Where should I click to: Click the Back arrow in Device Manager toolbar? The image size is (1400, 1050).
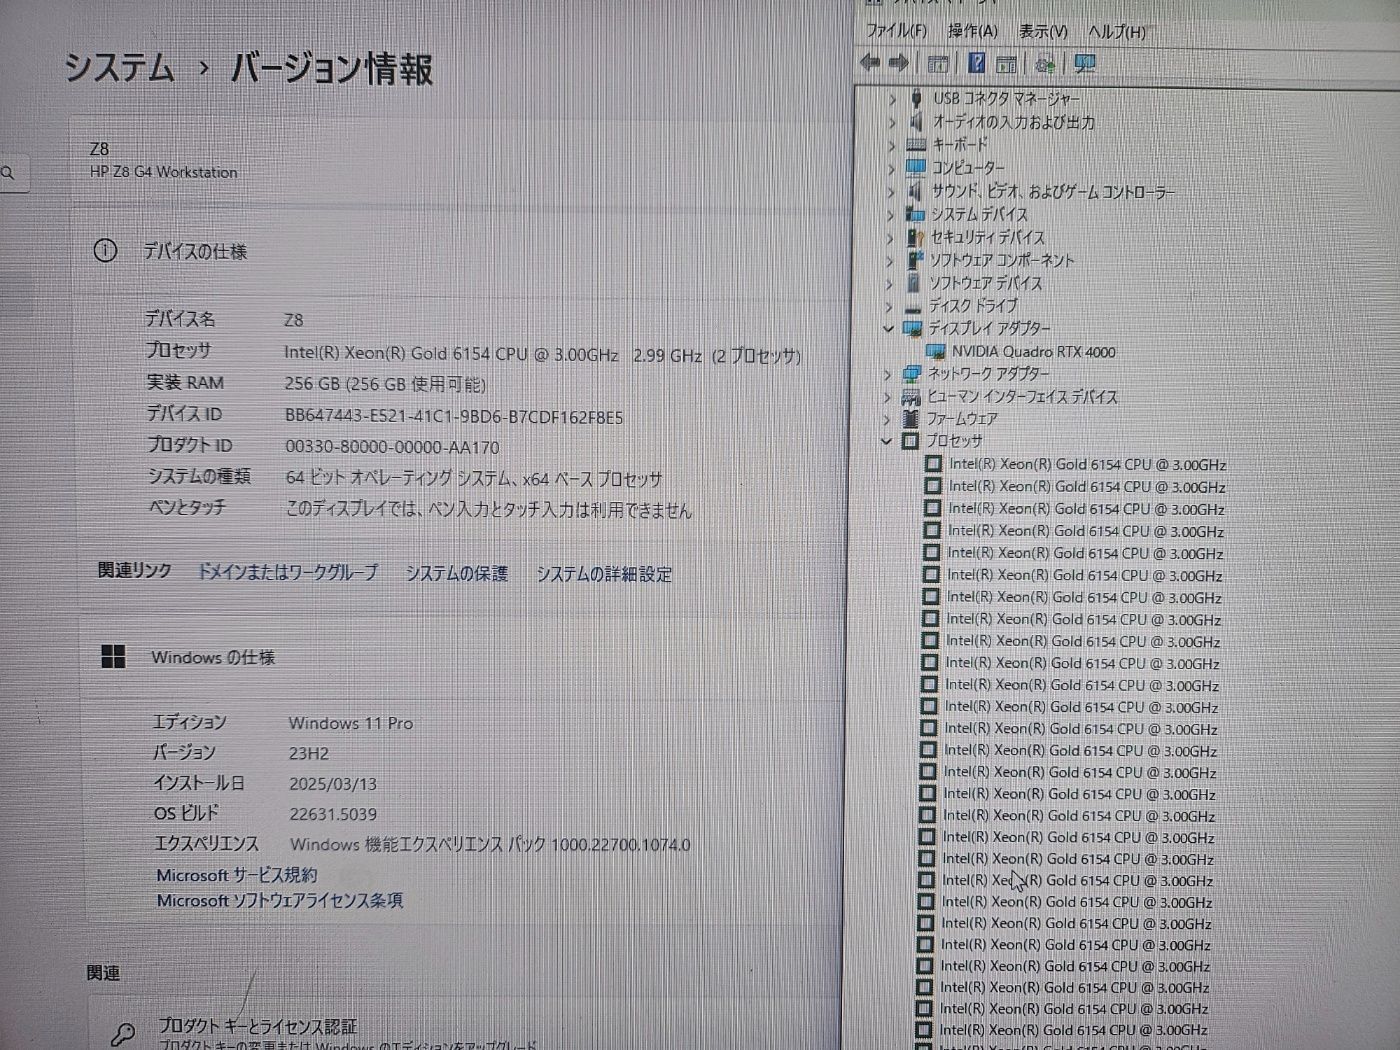tap(870, 63)
